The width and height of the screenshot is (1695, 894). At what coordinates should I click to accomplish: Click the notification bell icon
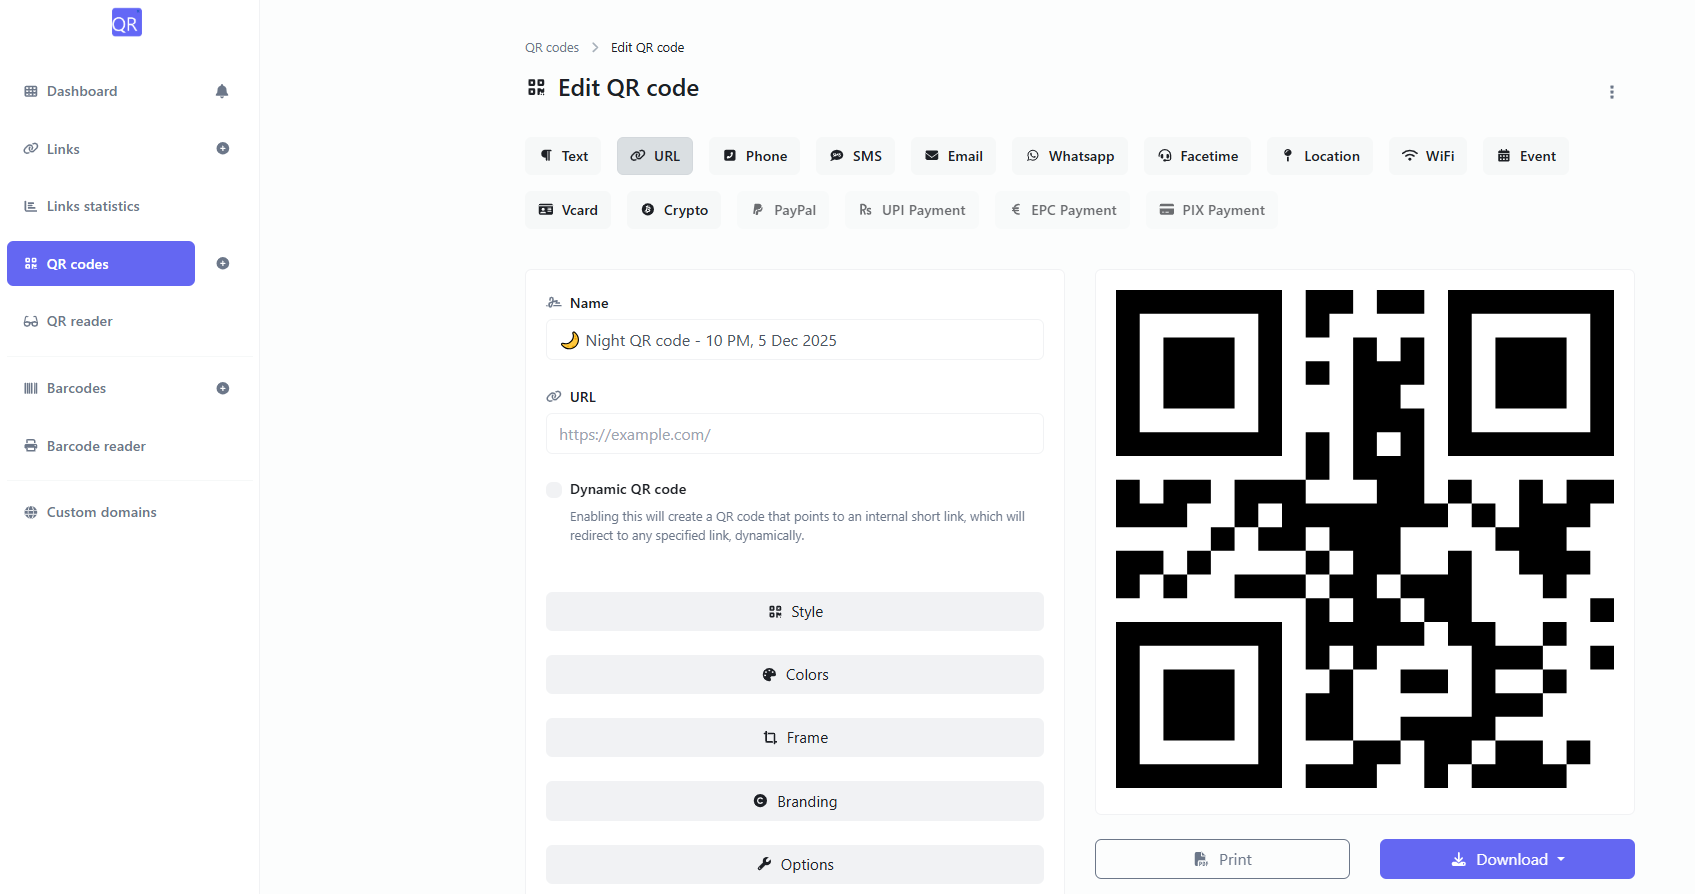[x=221, y=91]
